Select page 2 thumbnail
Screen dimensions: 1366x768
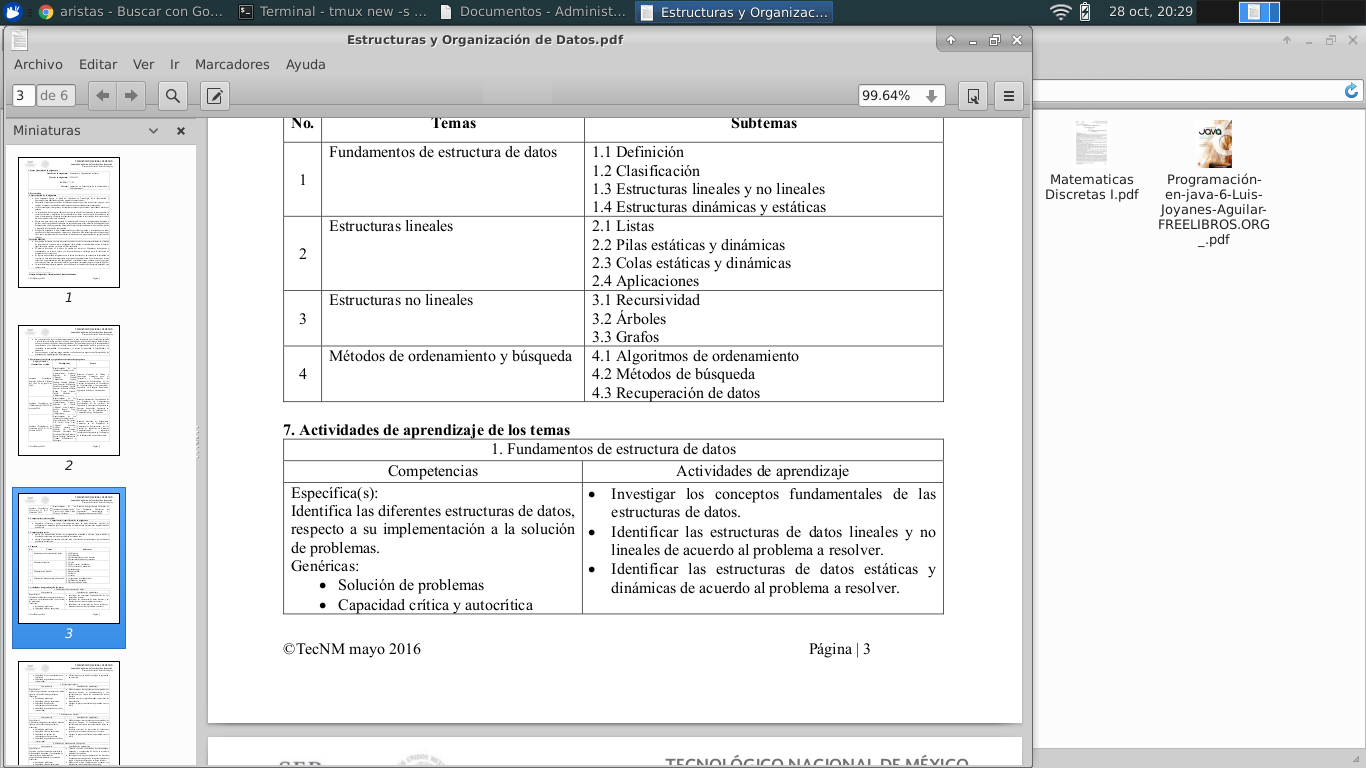point(69,390)
